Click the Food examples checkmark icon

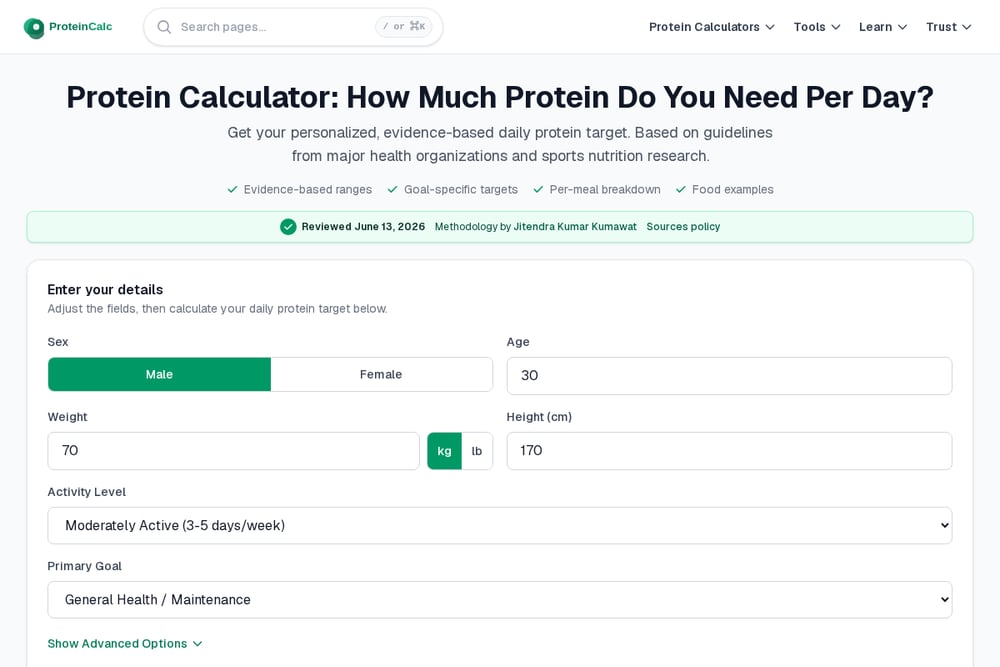click(x=680, y=189)
